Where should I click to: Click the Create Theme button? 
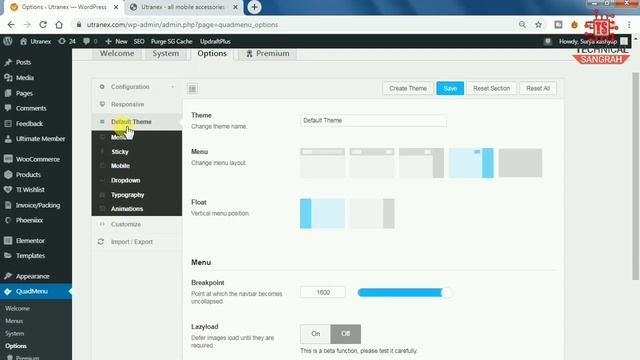click(x=408, y=88)
